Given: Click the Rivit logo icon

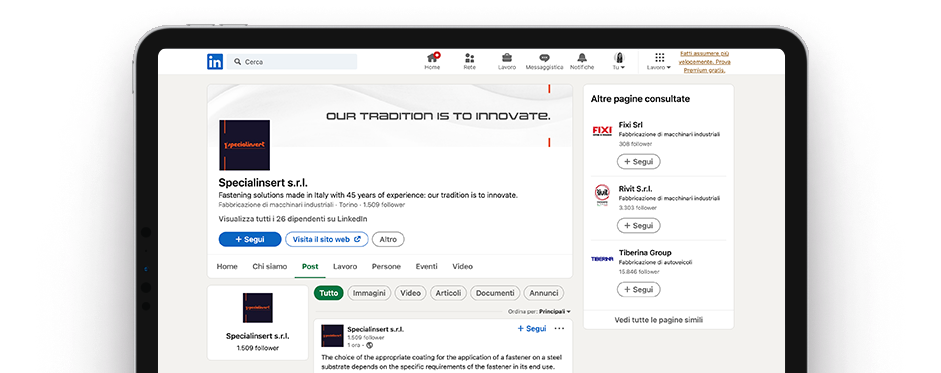Looking at the screenshot, I should [602, 195].
